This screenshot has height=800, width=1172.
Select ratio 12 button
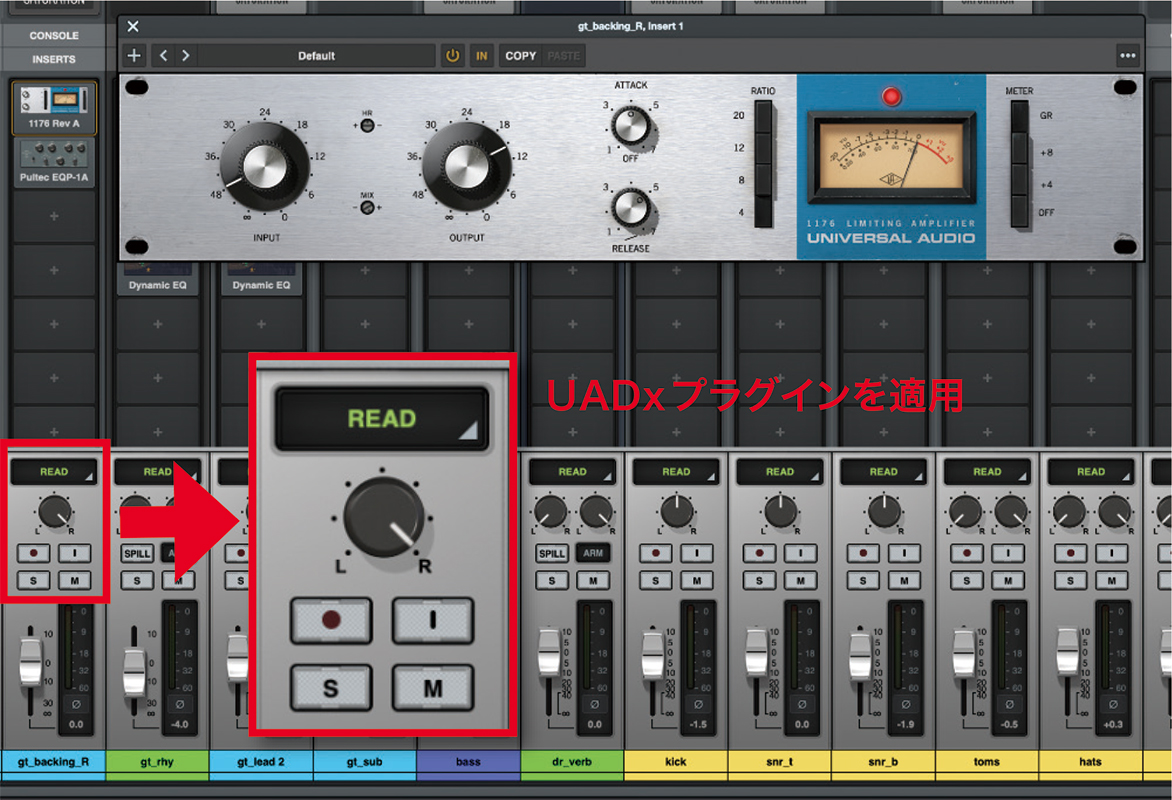click(x=762, y=149)
